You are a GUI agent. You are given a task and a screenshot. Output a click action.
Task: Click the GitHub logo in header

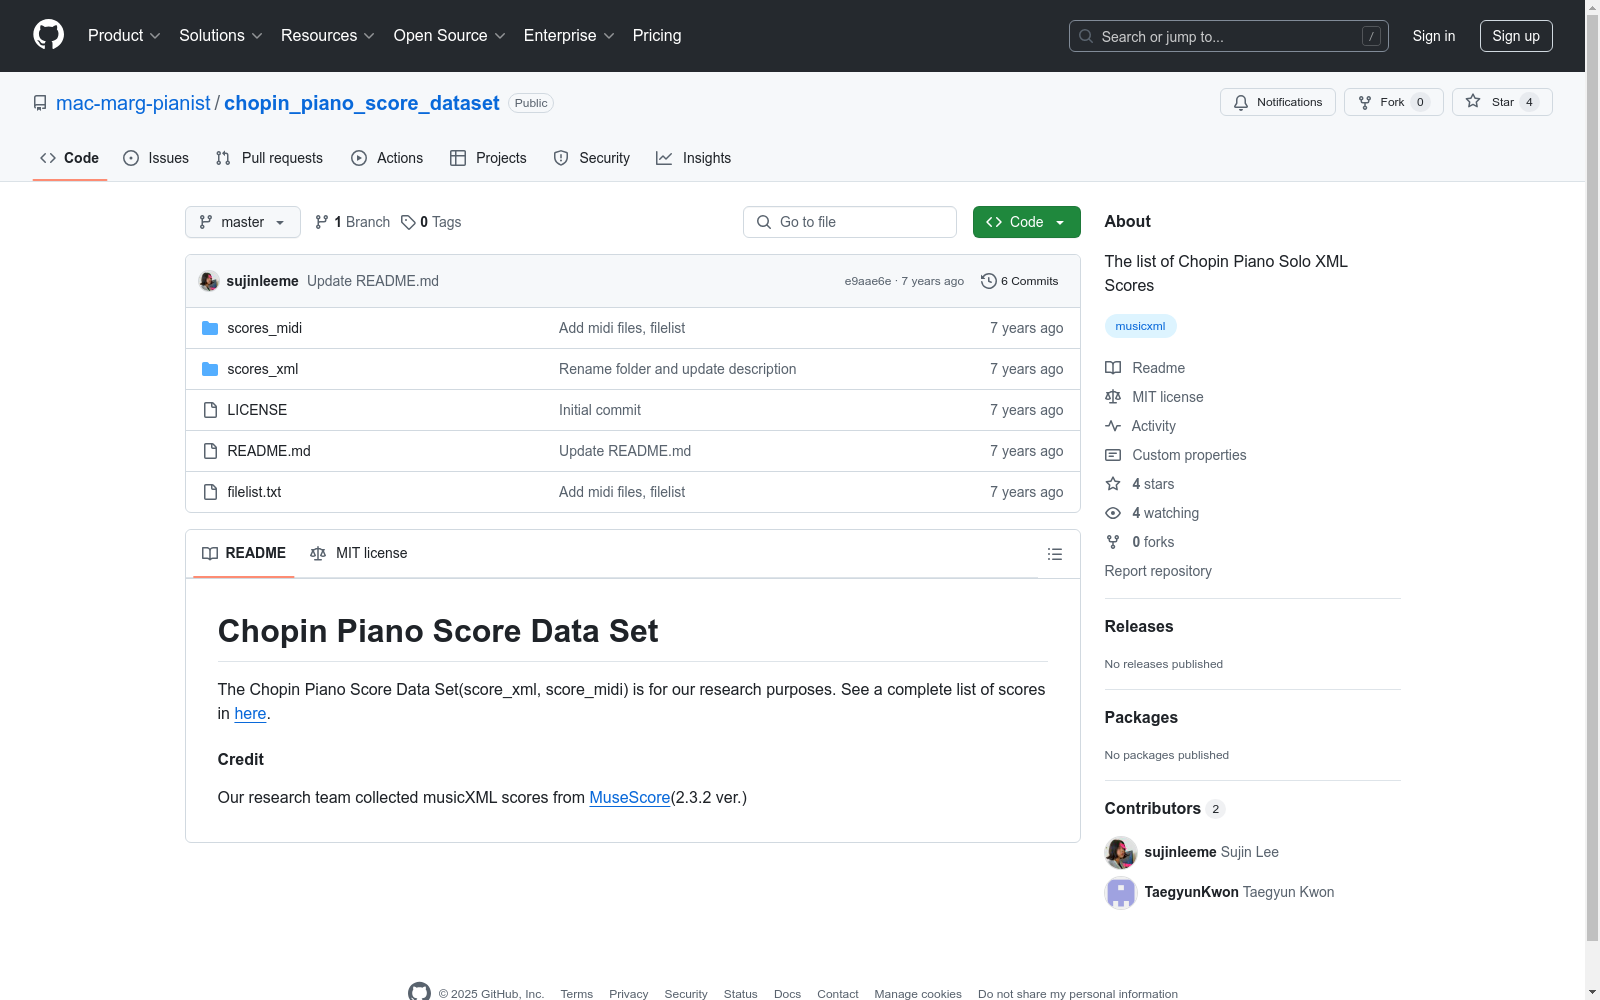pyautogui.click(x=48, y=35)
